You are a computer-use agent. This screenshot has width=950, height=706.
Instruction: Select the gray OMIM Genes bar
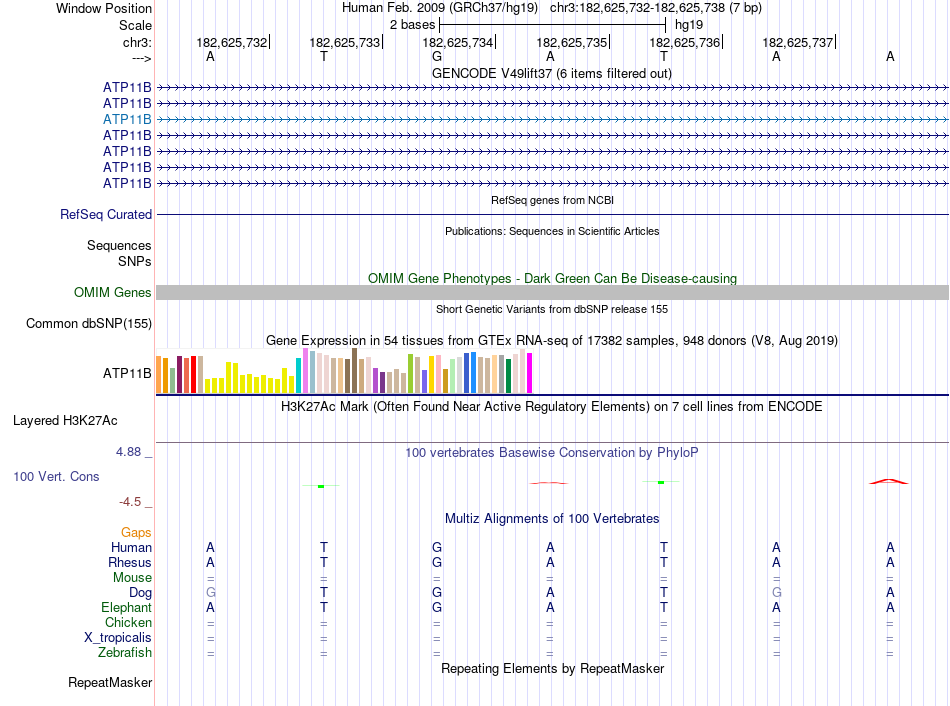(552, 292)
